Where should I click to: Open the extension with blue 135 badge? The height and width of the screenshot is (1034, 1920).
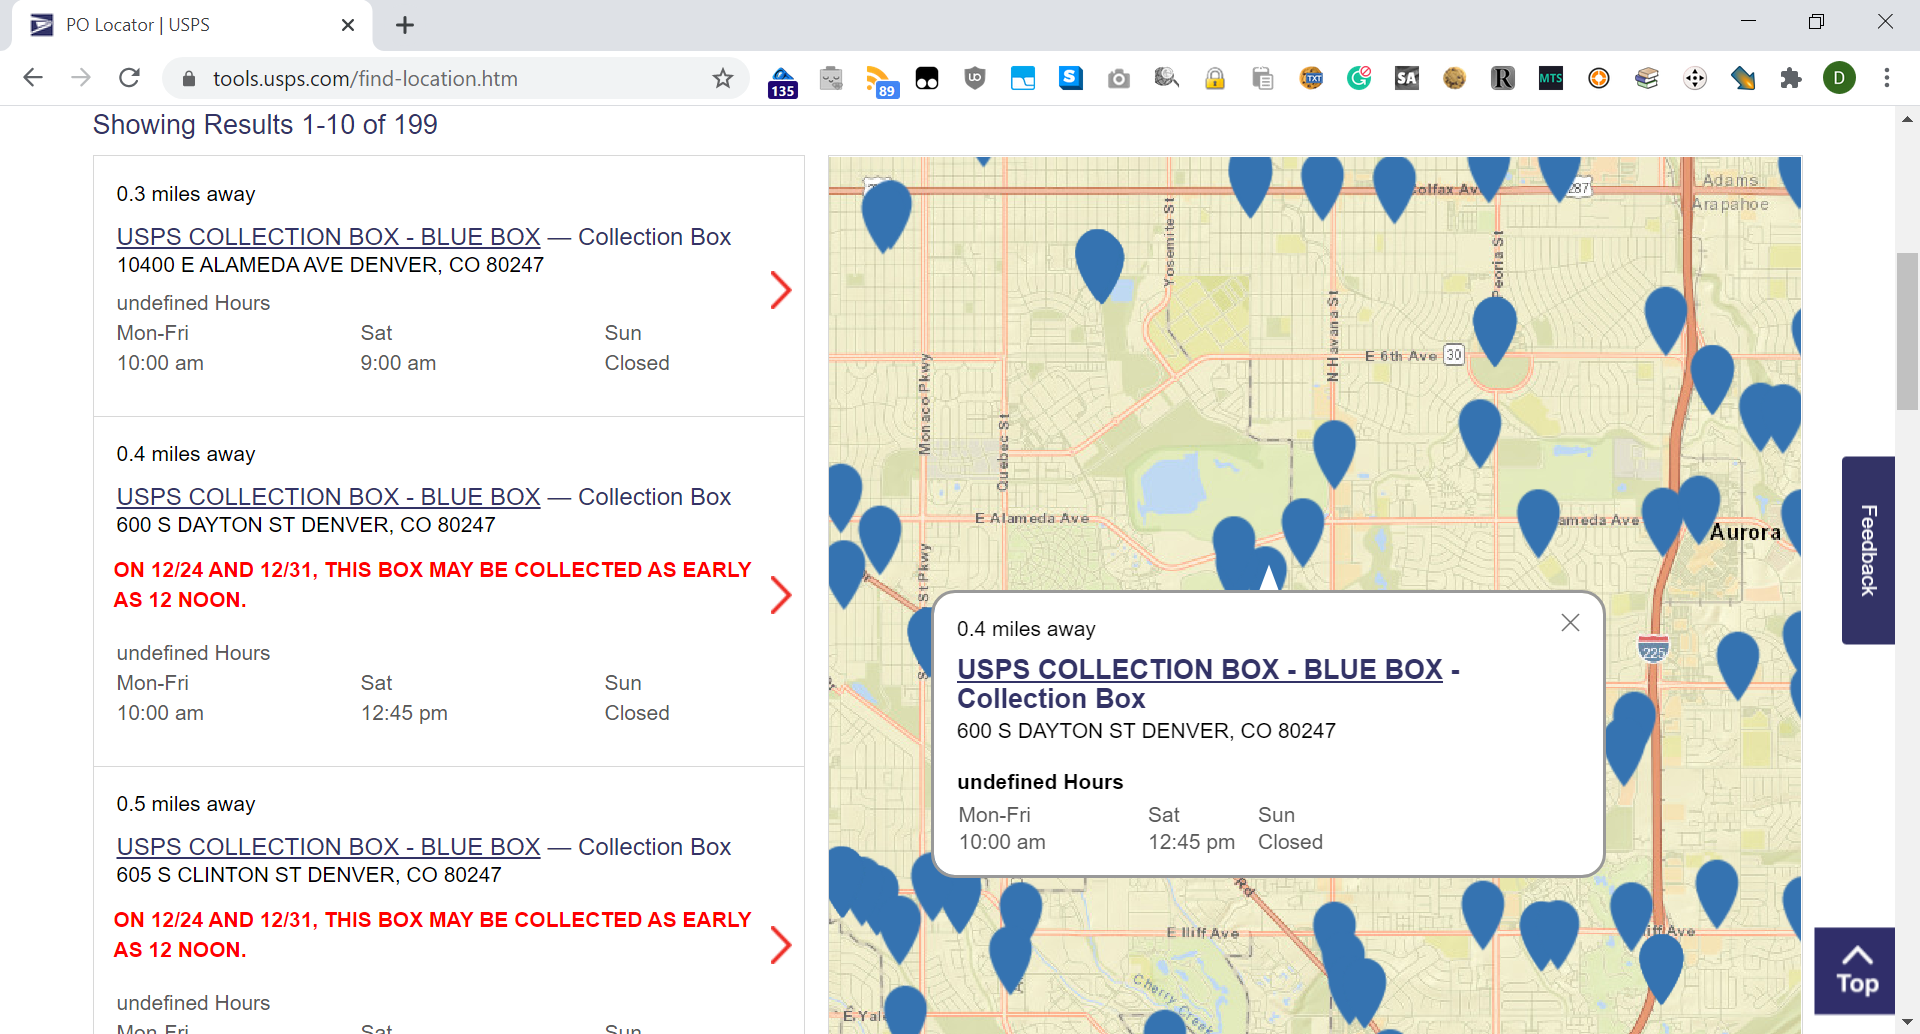pyautogui.click(x=782, y=80)
